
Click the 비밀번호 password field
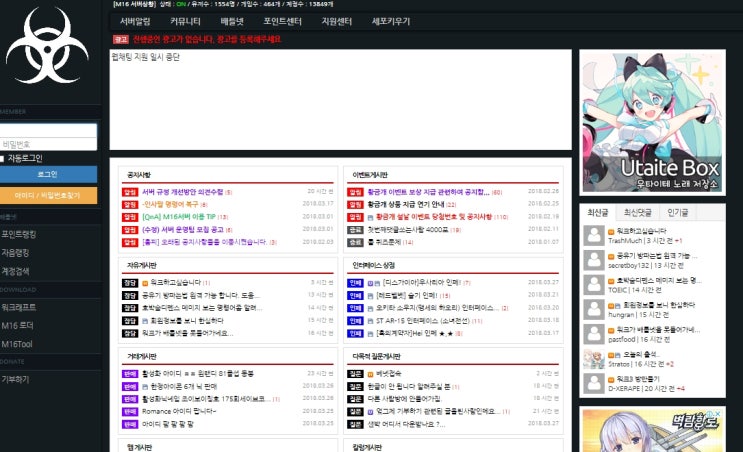click(x=48, y=145)
